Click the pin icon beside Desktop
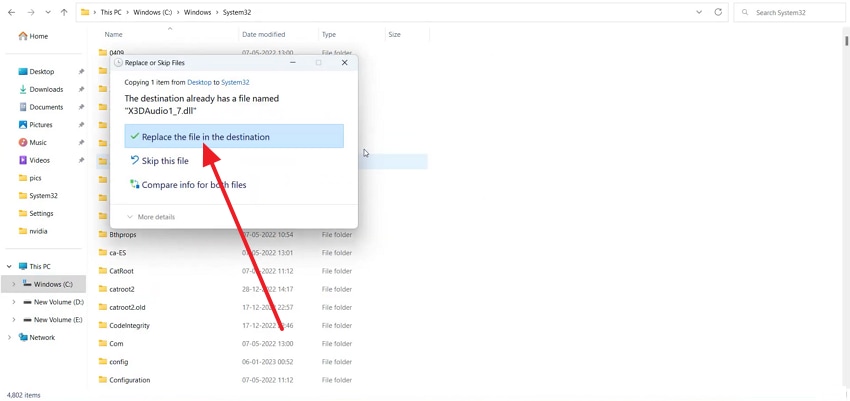This screenshot has width=850, height=401. pos(81,72)
